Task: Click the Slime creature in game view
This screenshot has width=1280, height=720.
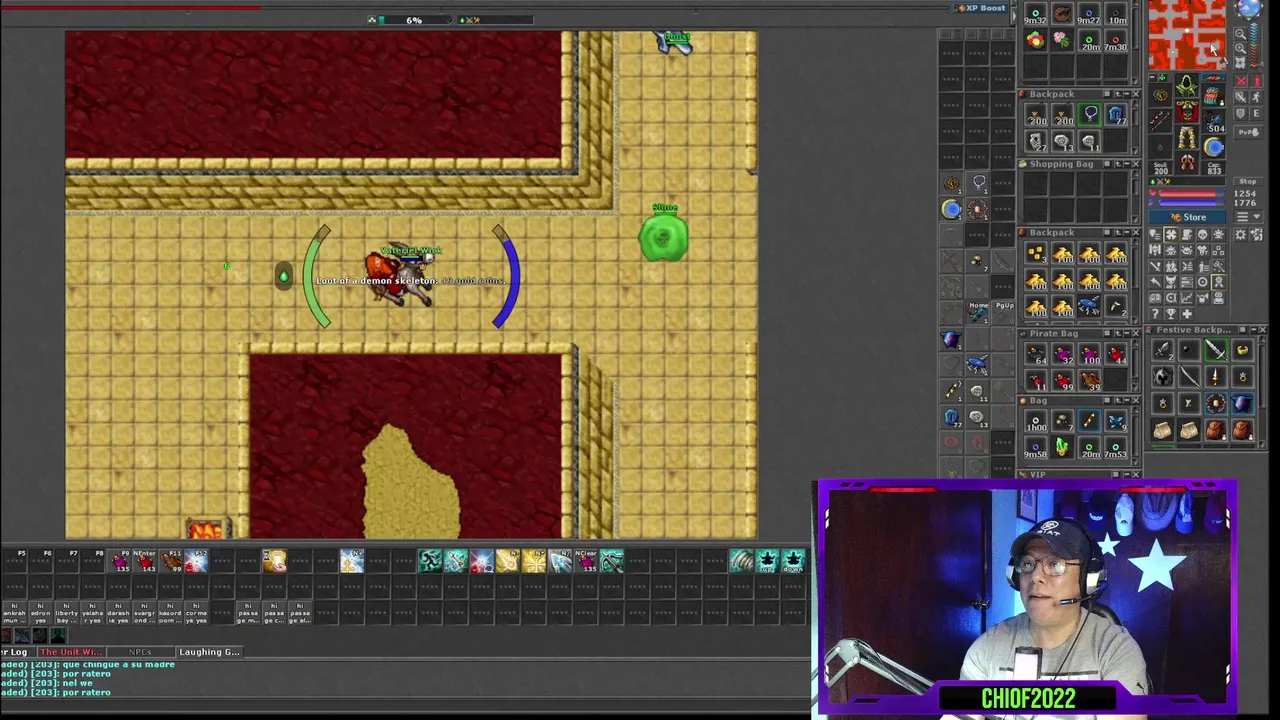Action: click(664, 238)
